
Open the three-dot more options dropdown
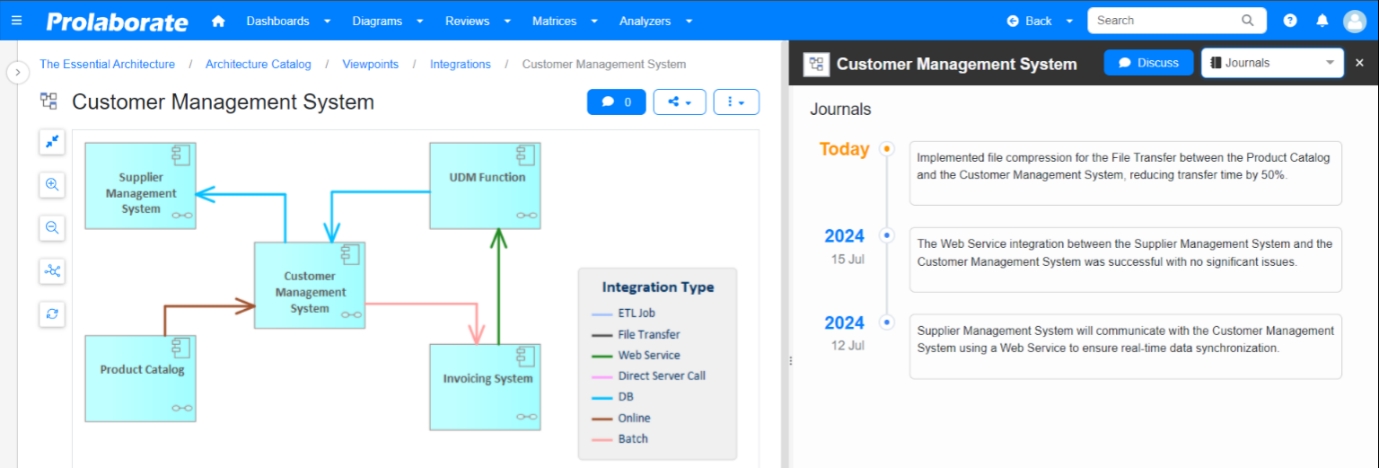736,102
